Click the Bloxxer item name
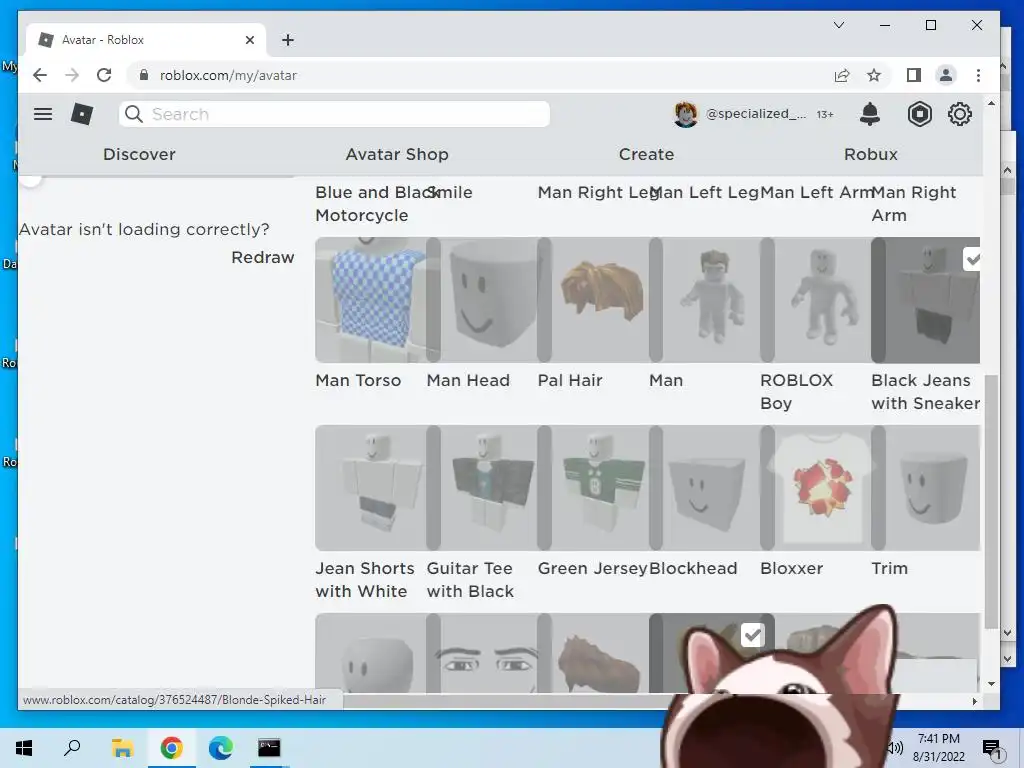 tap(791, 568)
